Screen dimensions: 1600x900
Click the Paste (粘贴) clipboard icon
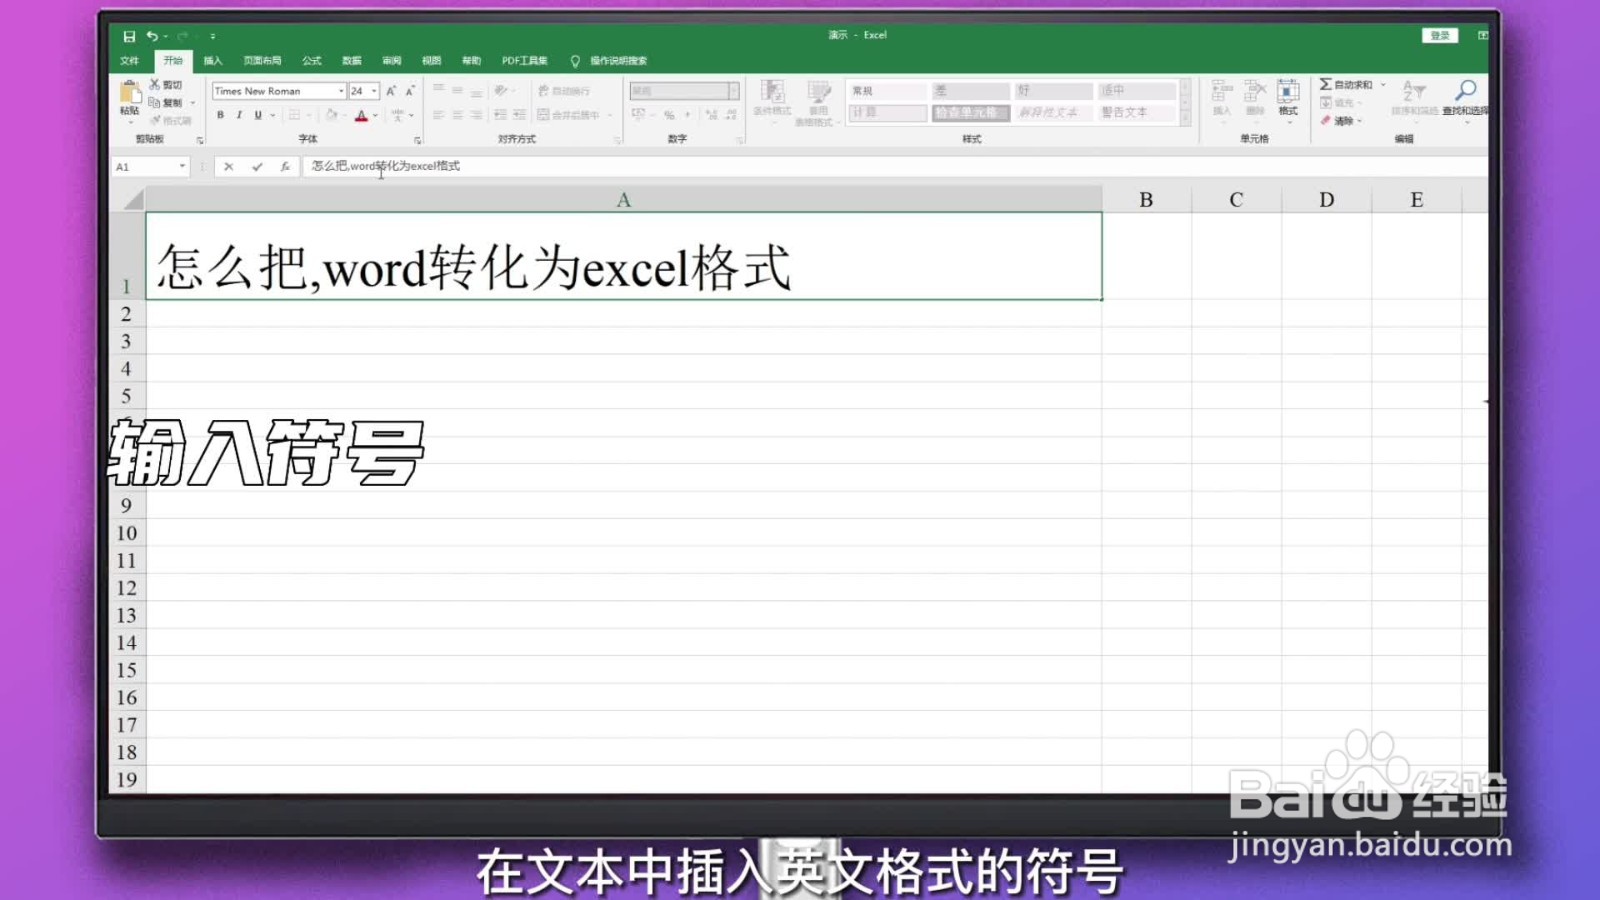coord(130,93)
